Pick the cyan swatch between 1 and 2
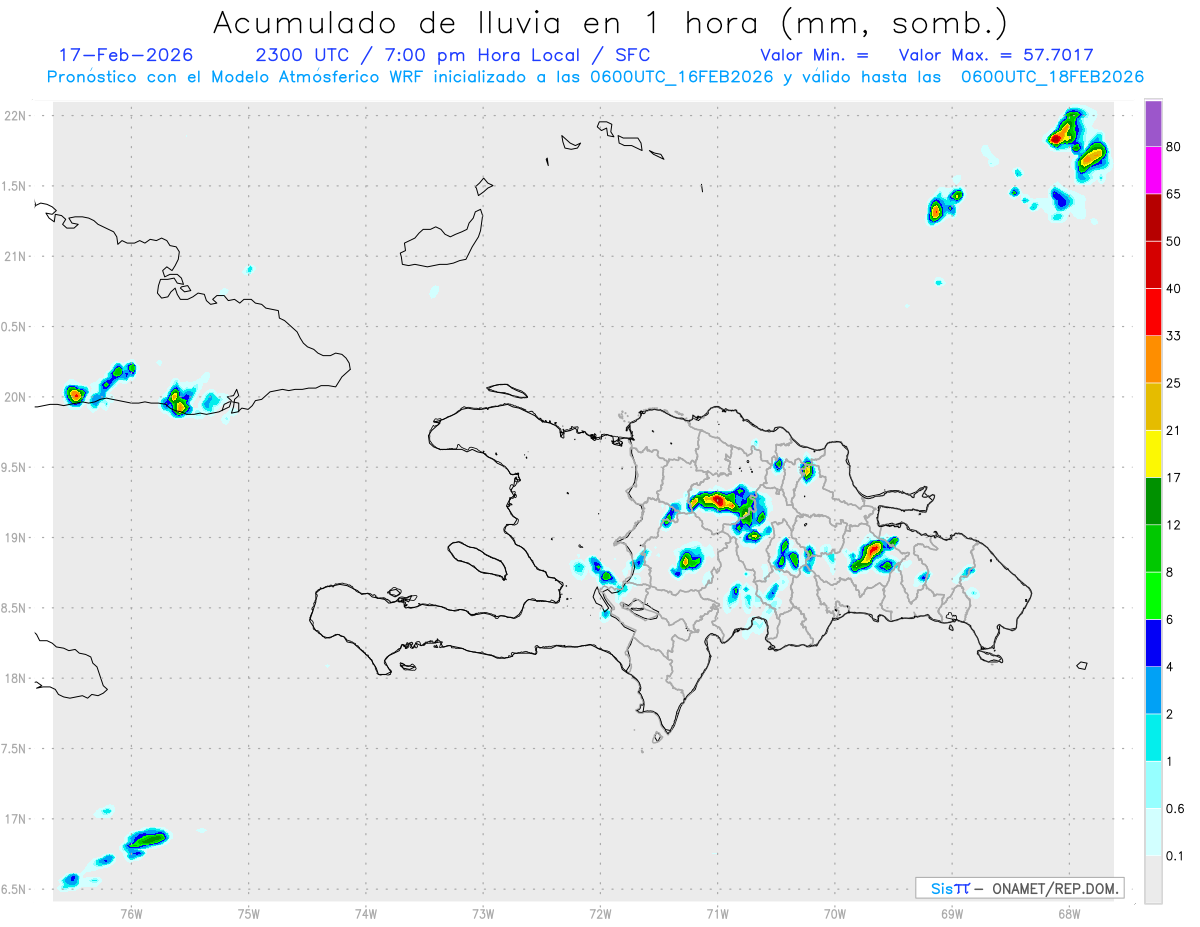The image size is (1200, 927). point(1153,737)
